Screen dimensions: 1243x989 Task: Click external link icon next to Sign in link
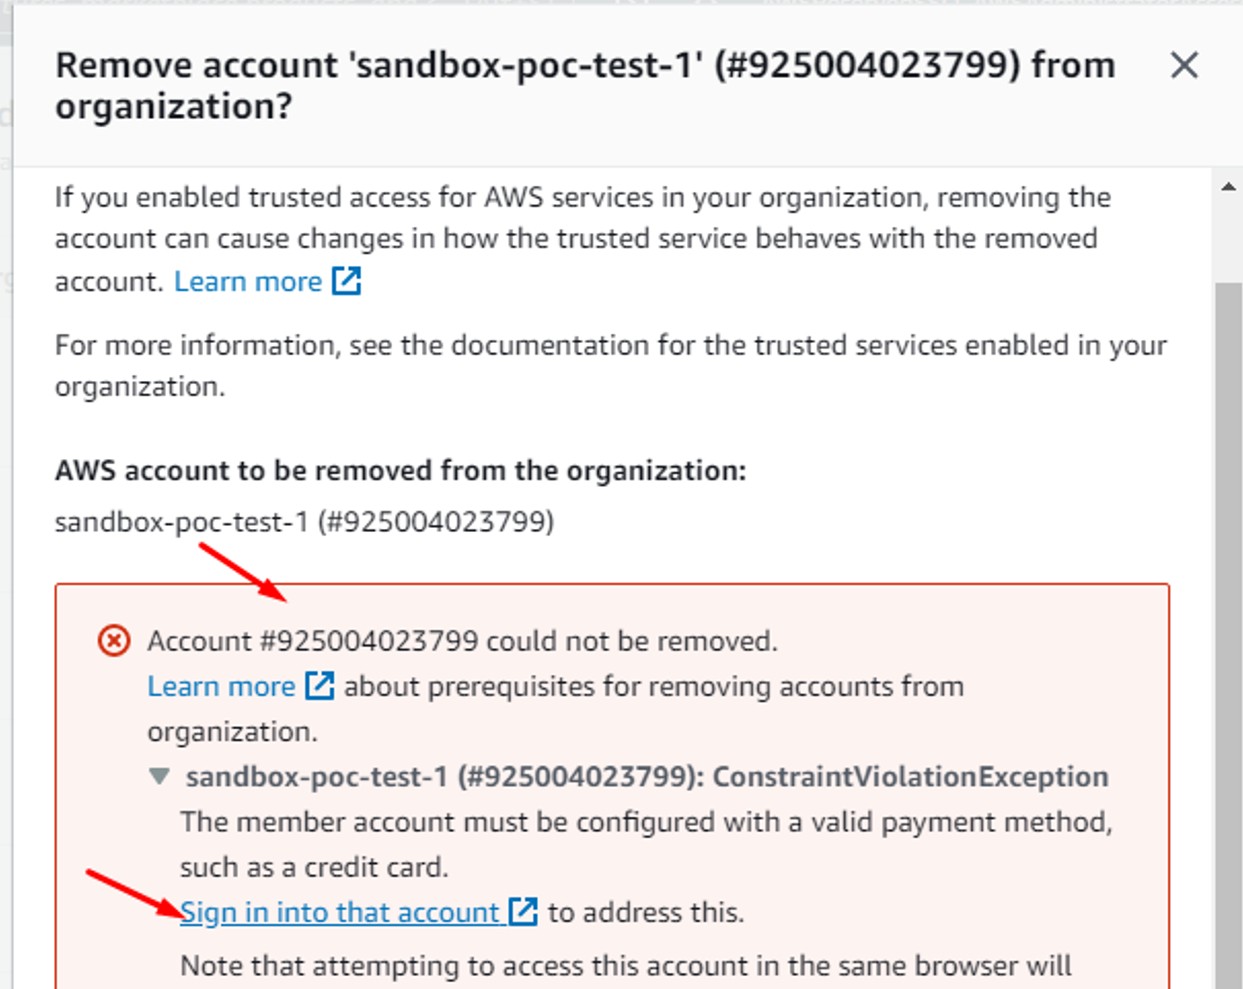coord(523,912)
